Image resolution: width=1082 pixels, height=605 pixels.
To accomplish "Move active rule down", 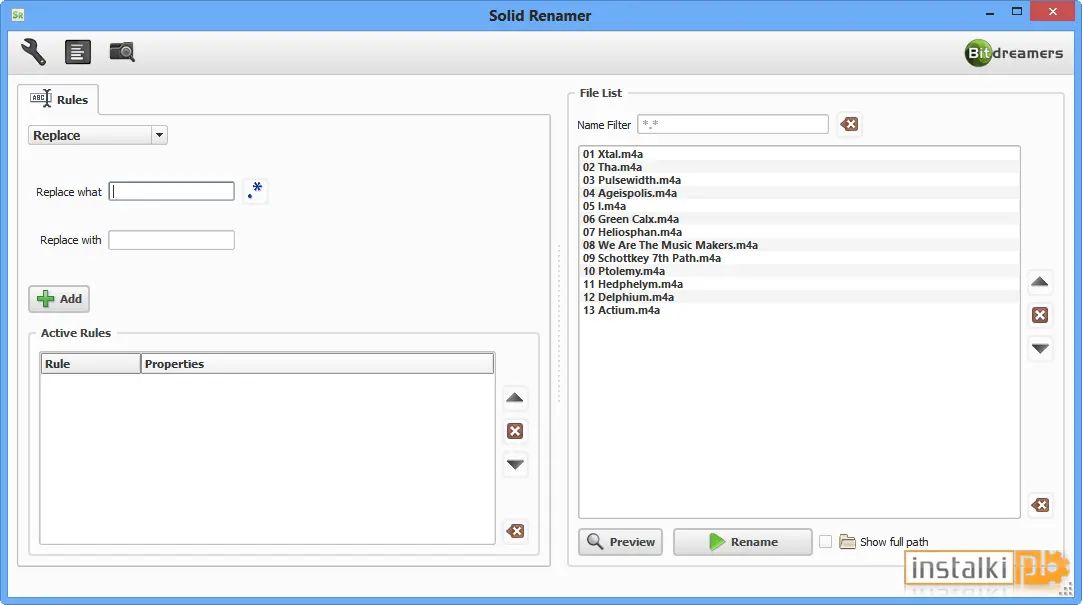I will tap(515, 464).
